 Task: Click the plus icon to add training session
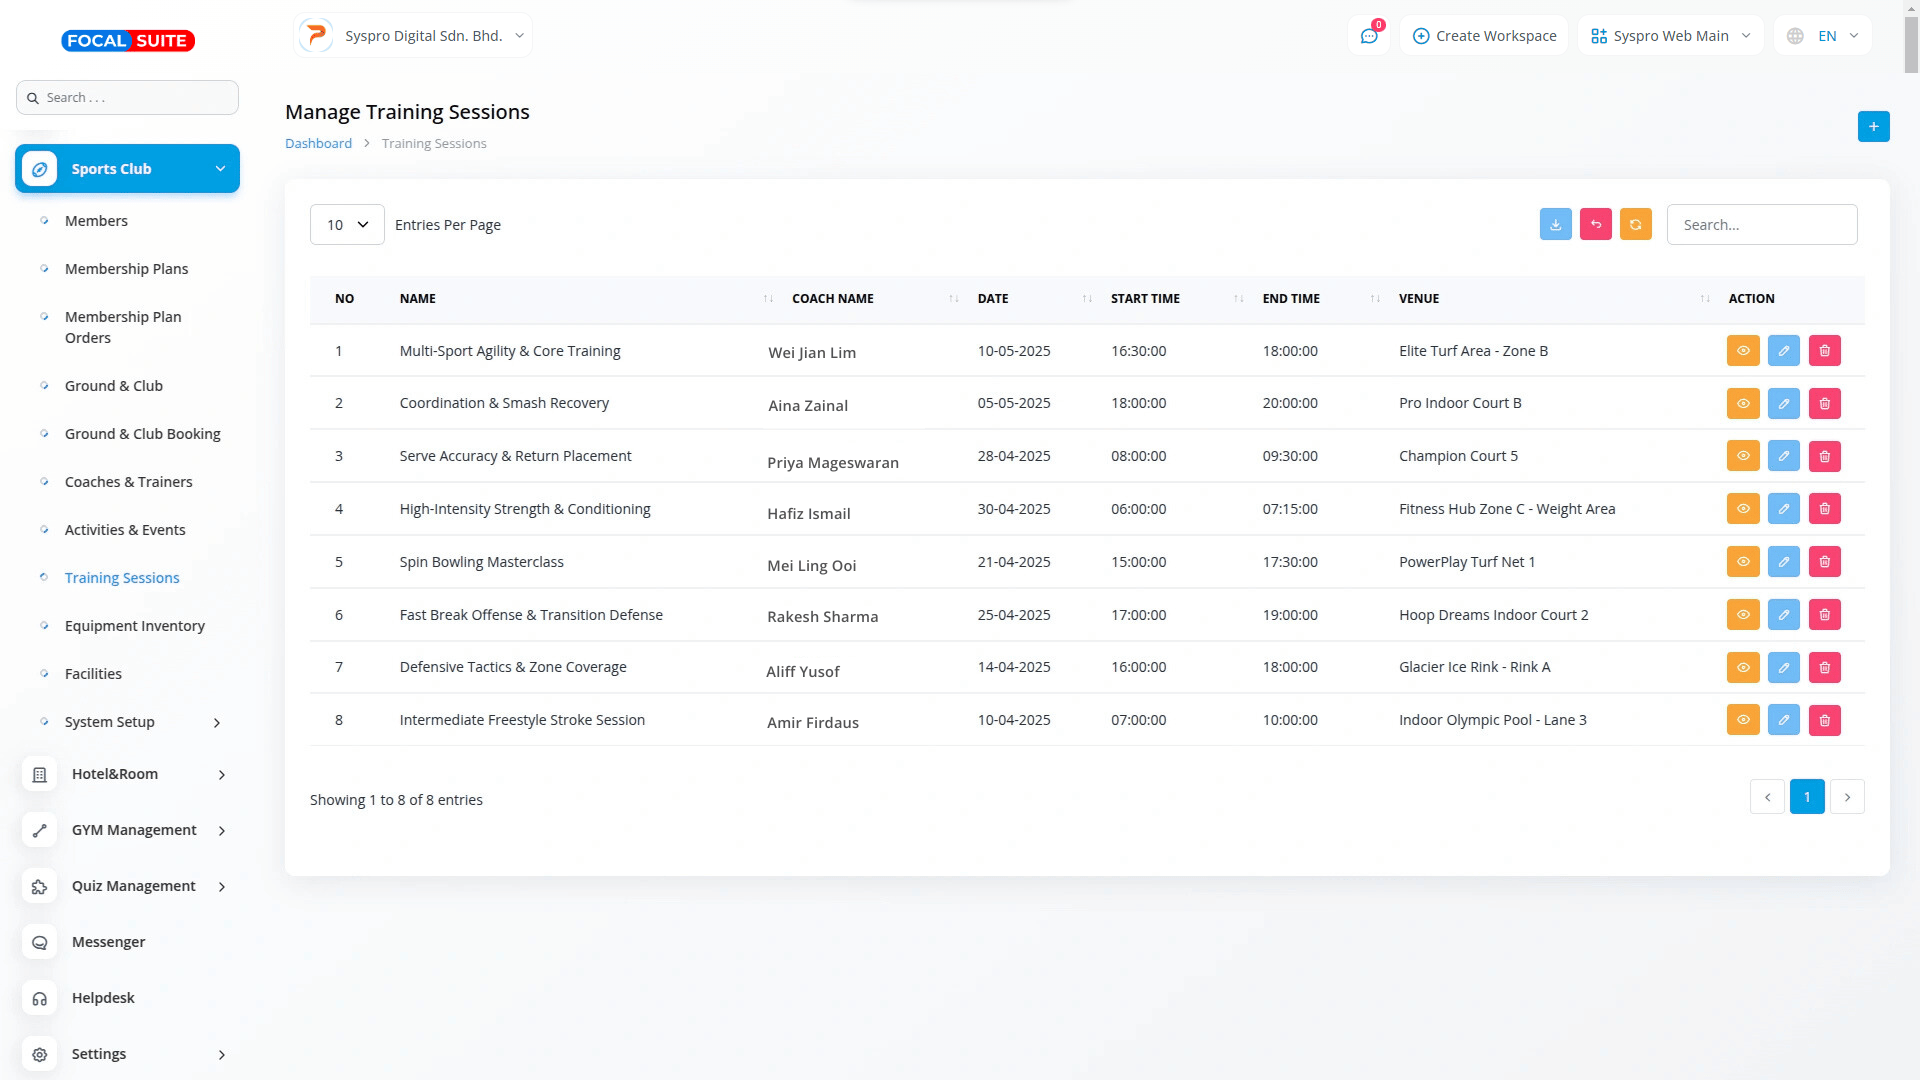(1873, 127)
